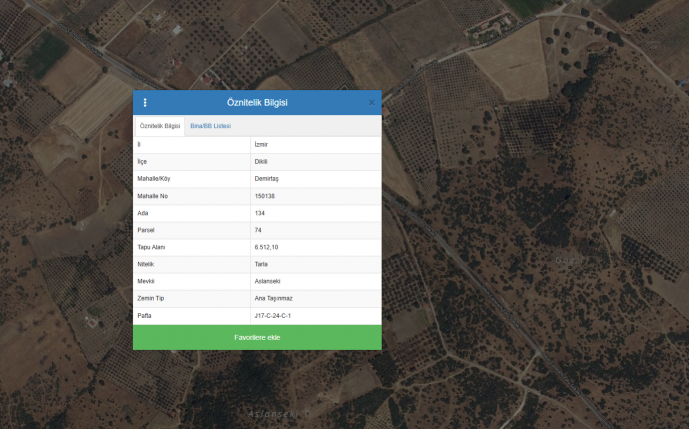The width and height of the screenshot is (689, 429).
Task: Click the dialog header title text
Action: coord(257,102)
